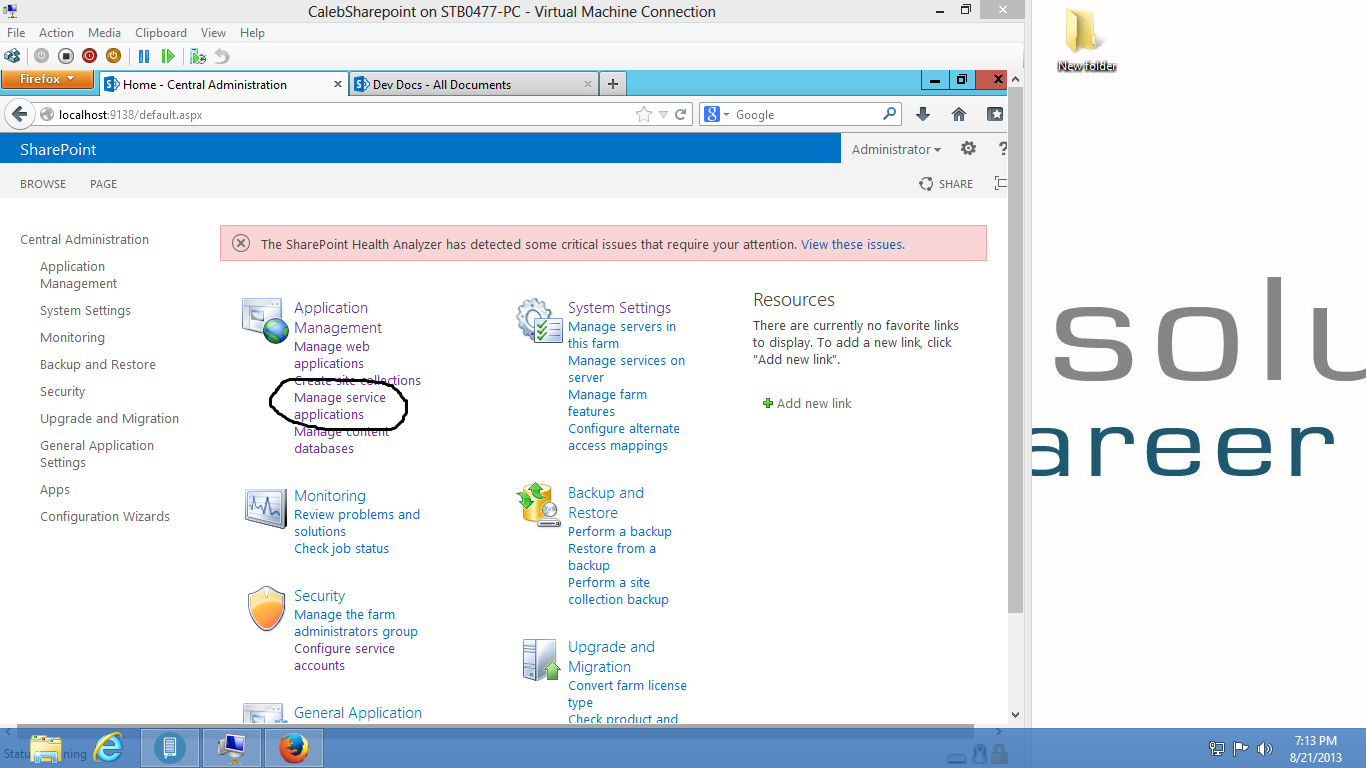Open the Media menu
Screen dimensions: 1366x768
coord(104,33)
